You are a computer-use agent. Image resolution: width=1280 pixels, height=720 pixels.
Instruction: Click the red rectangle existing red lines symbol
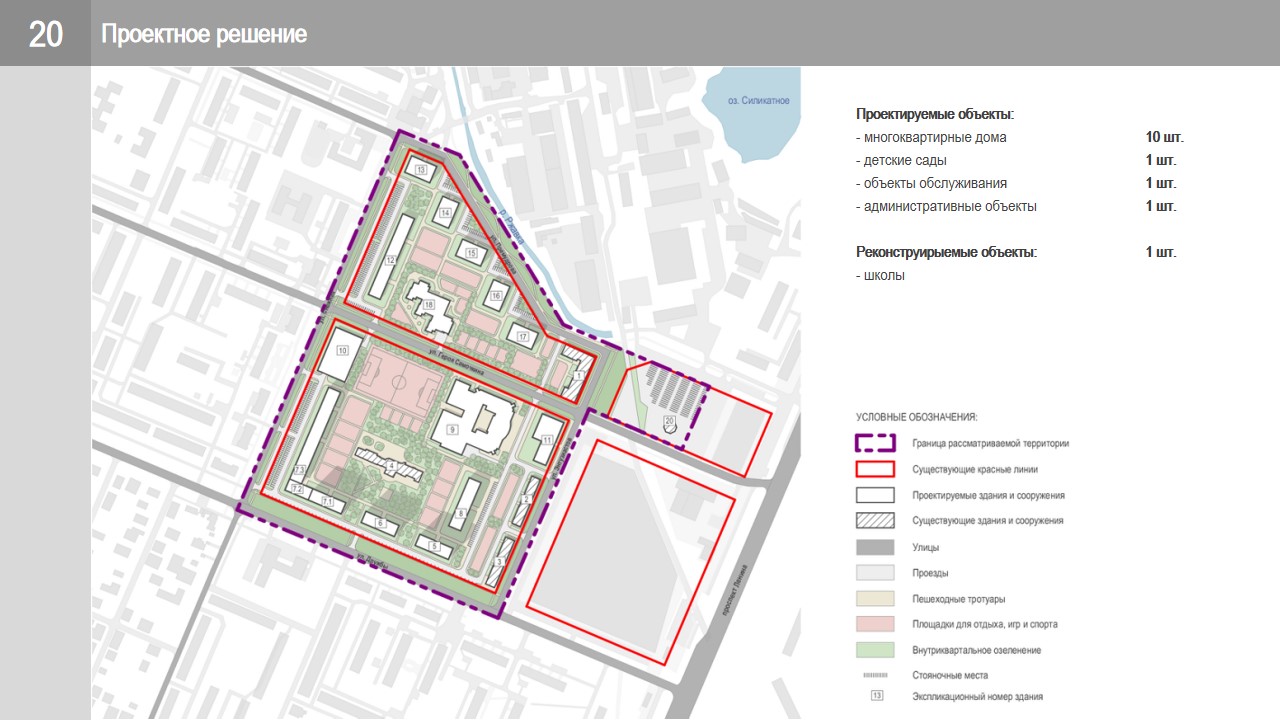pyautogui.click(x=875, y=469)
